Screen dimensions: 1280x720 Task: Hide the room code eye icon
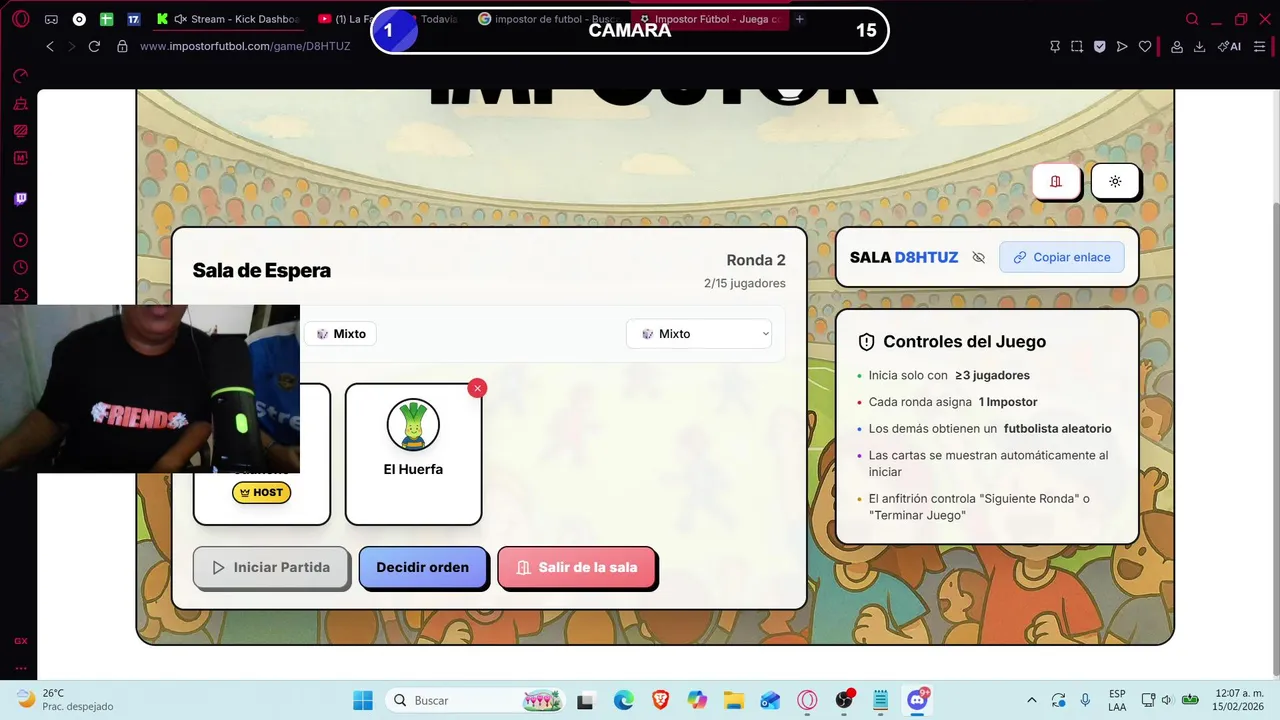coord(979,257)
